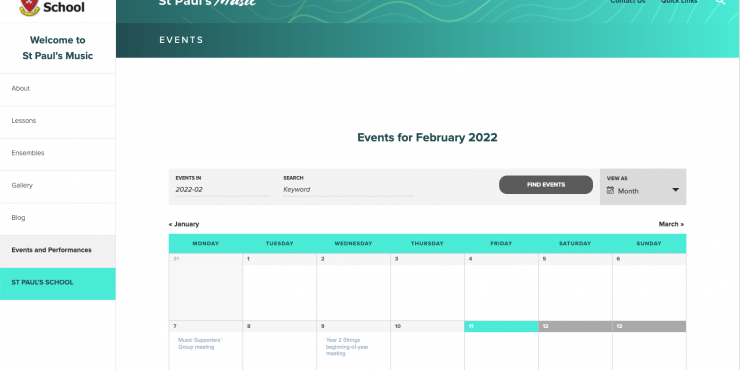Viewport: 740px width, 370px height.
Task: Expand the View As dropdown arrow
Action: [675, 190]
